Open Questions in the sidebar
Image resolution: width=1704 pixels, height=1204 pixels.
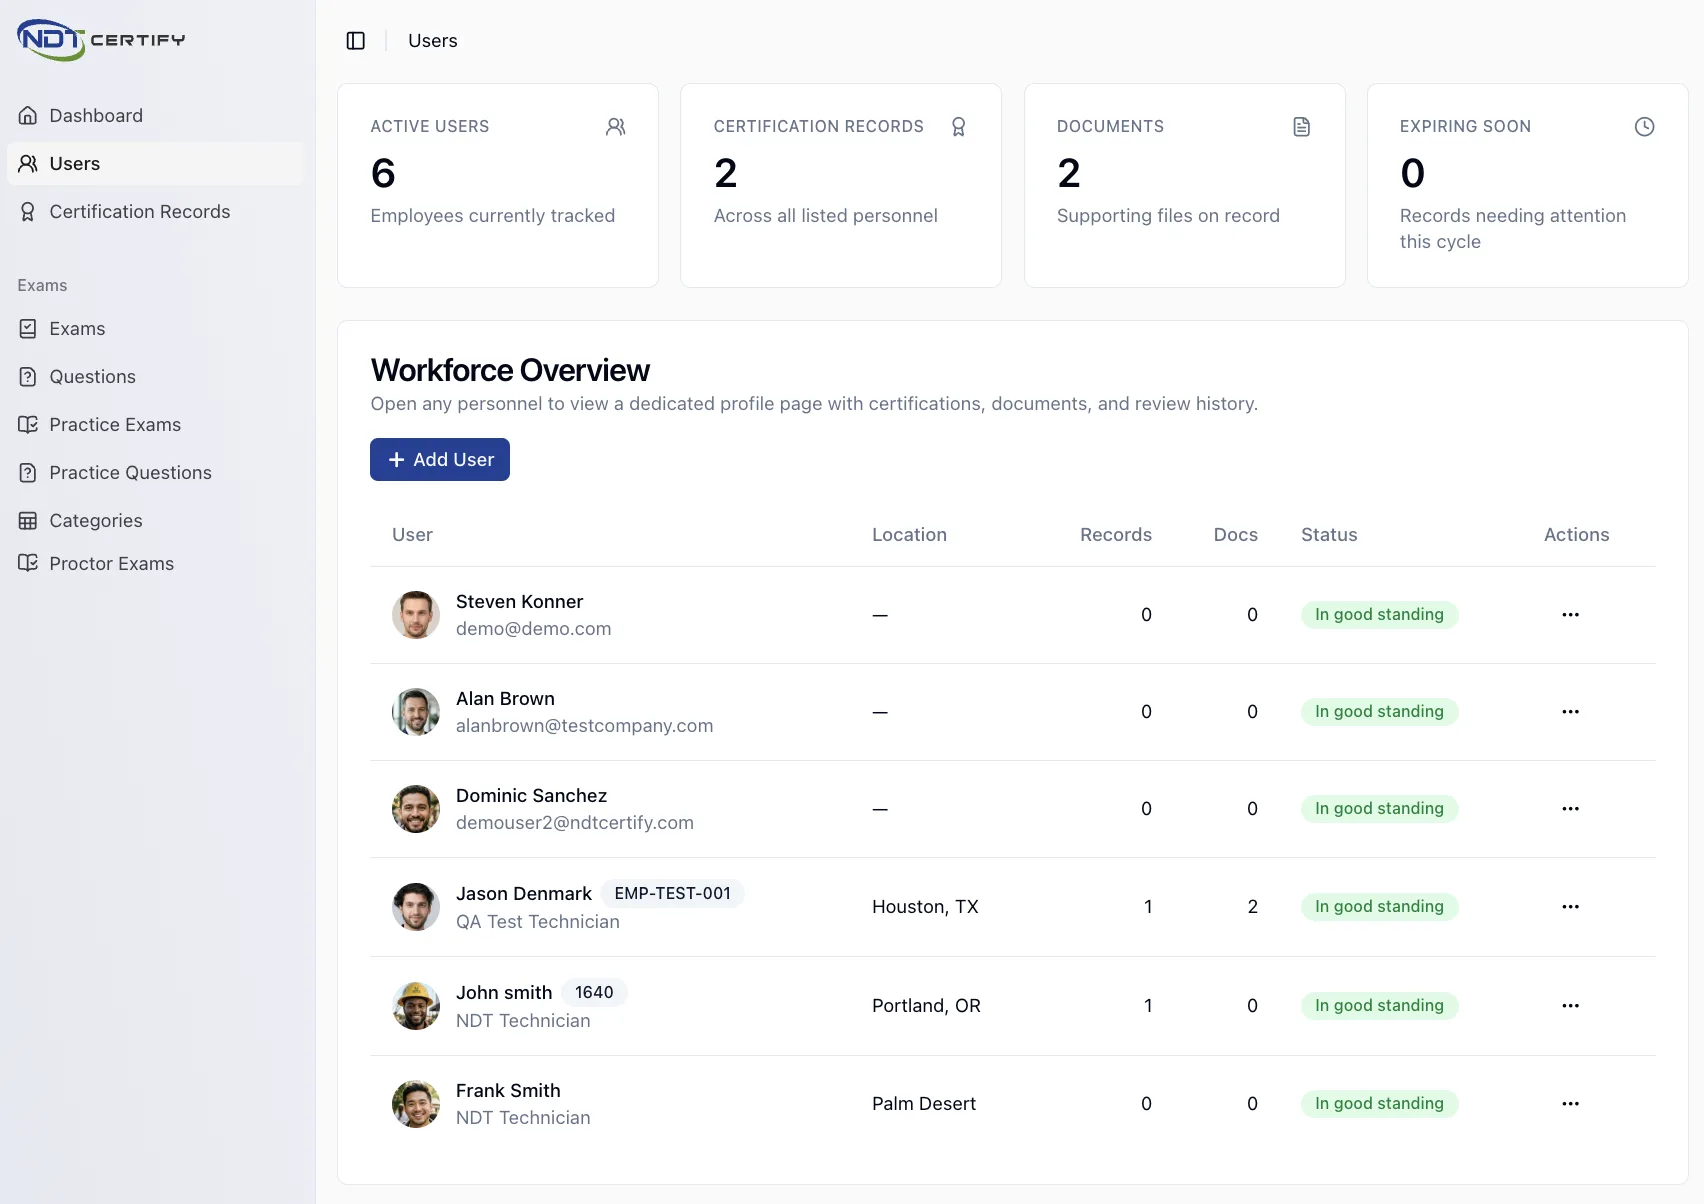click(x=155, y=377)
